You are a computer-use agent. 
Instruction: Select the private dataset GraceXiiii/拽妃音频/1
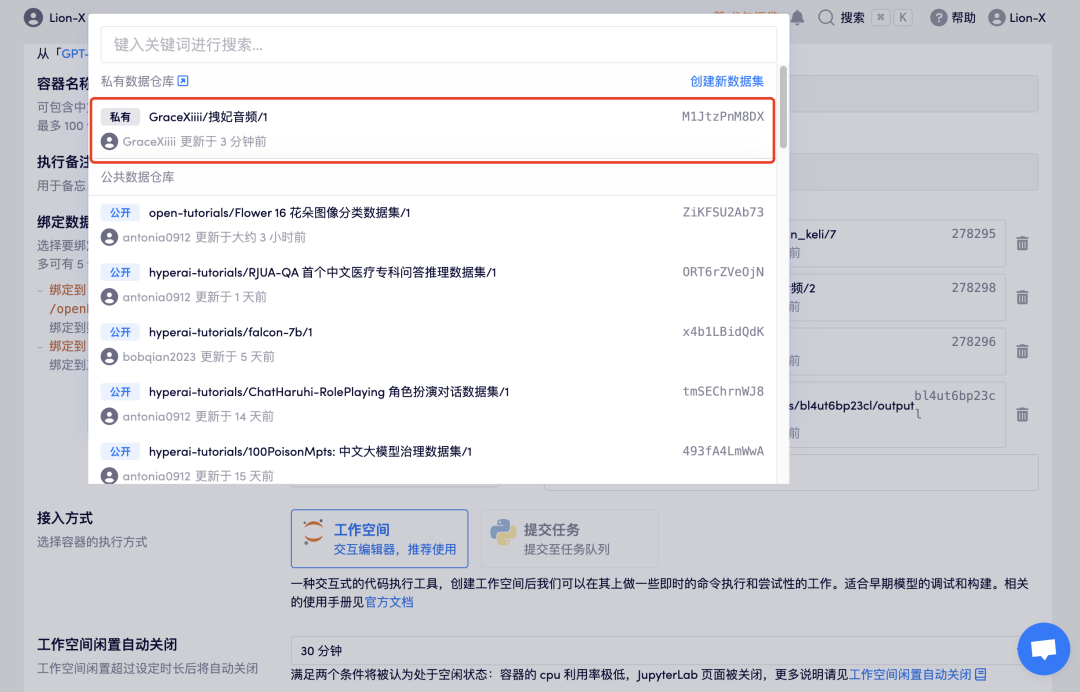(x=433, y=129)
